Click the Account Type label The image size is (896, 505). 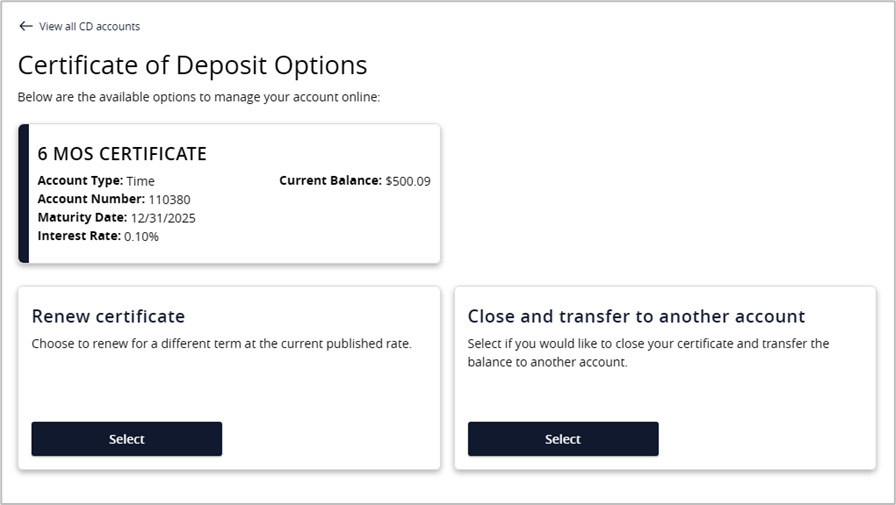80,181
